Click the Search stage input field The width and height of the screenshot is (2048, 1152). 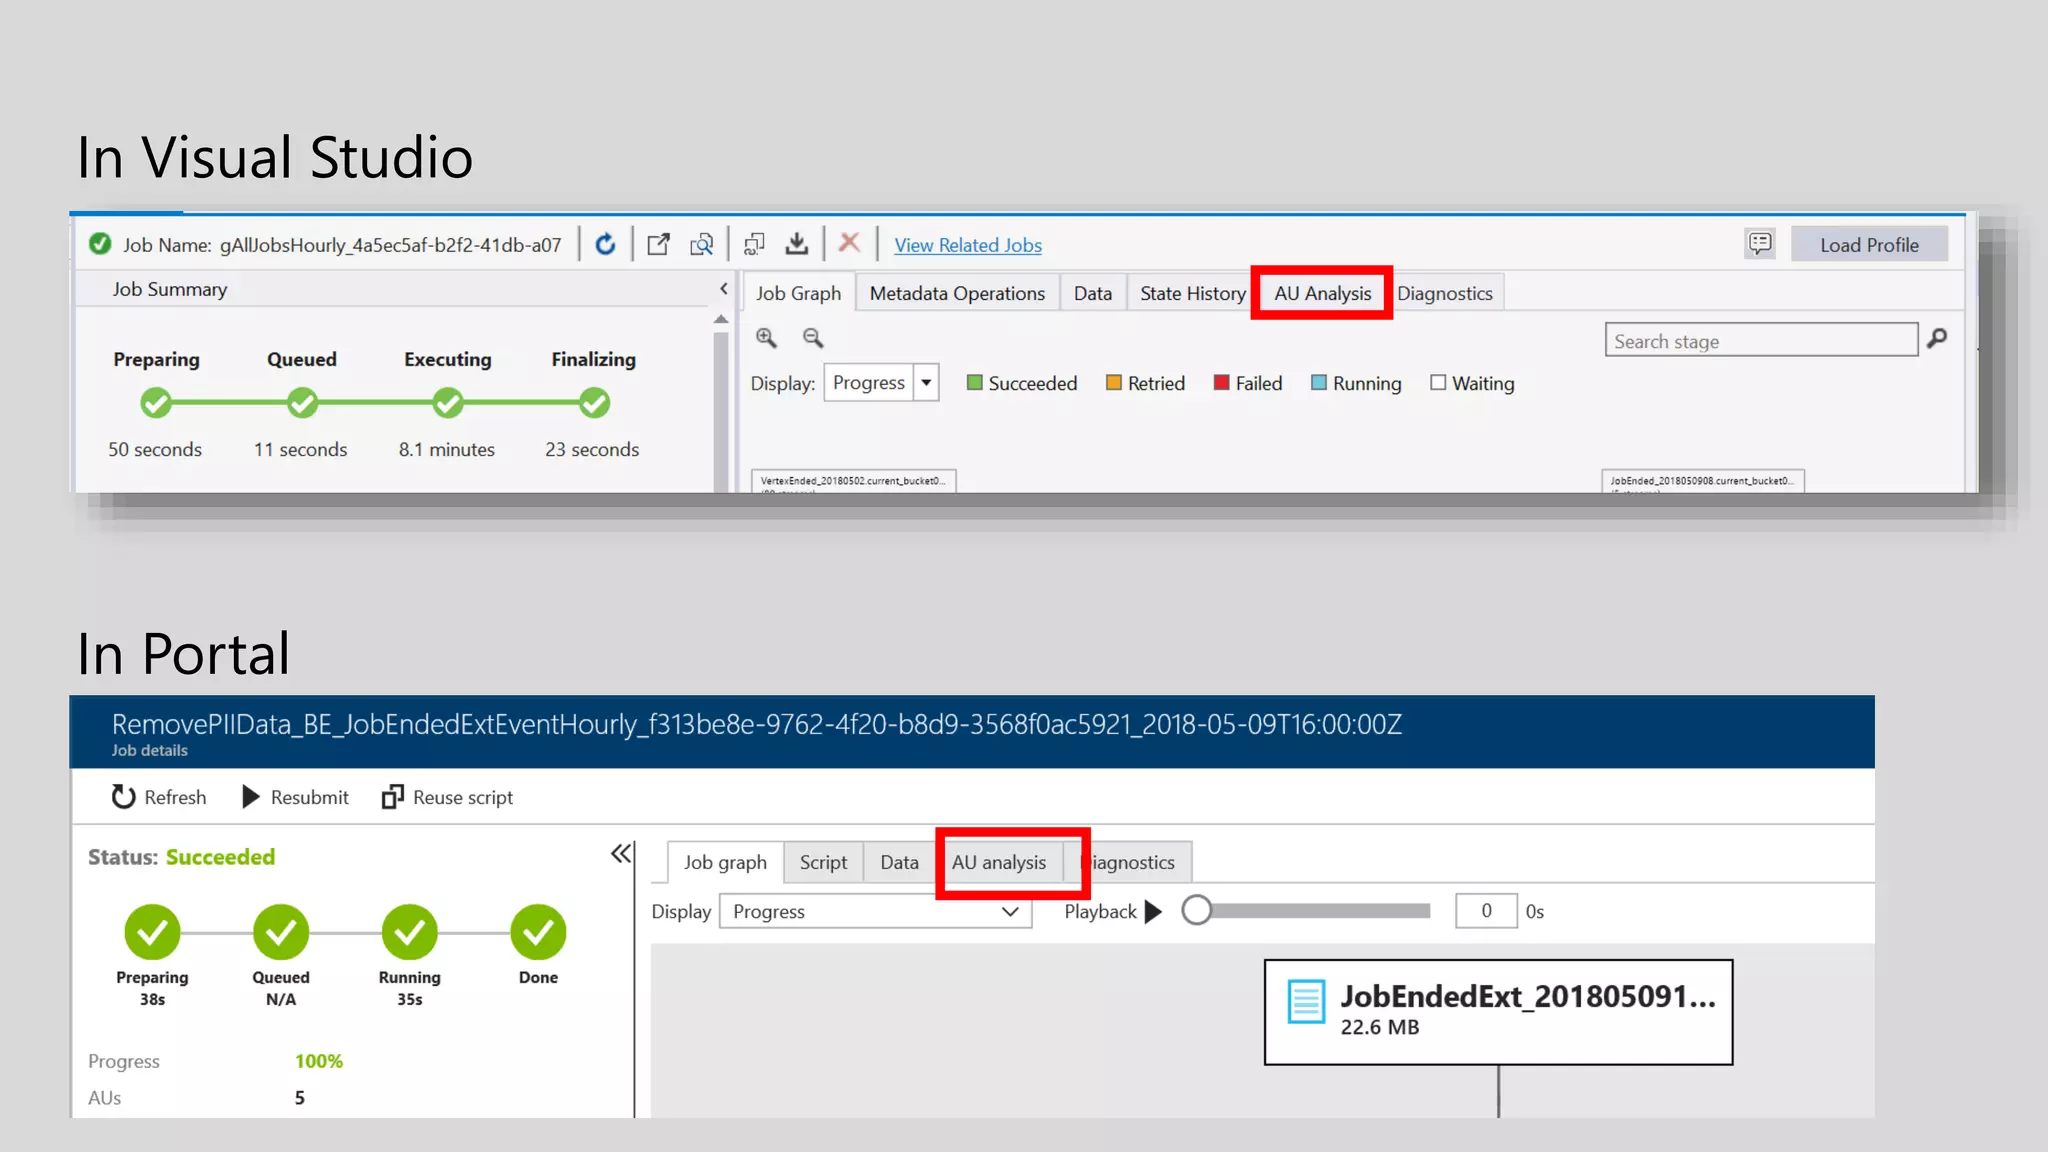(x=1761, y=340)
